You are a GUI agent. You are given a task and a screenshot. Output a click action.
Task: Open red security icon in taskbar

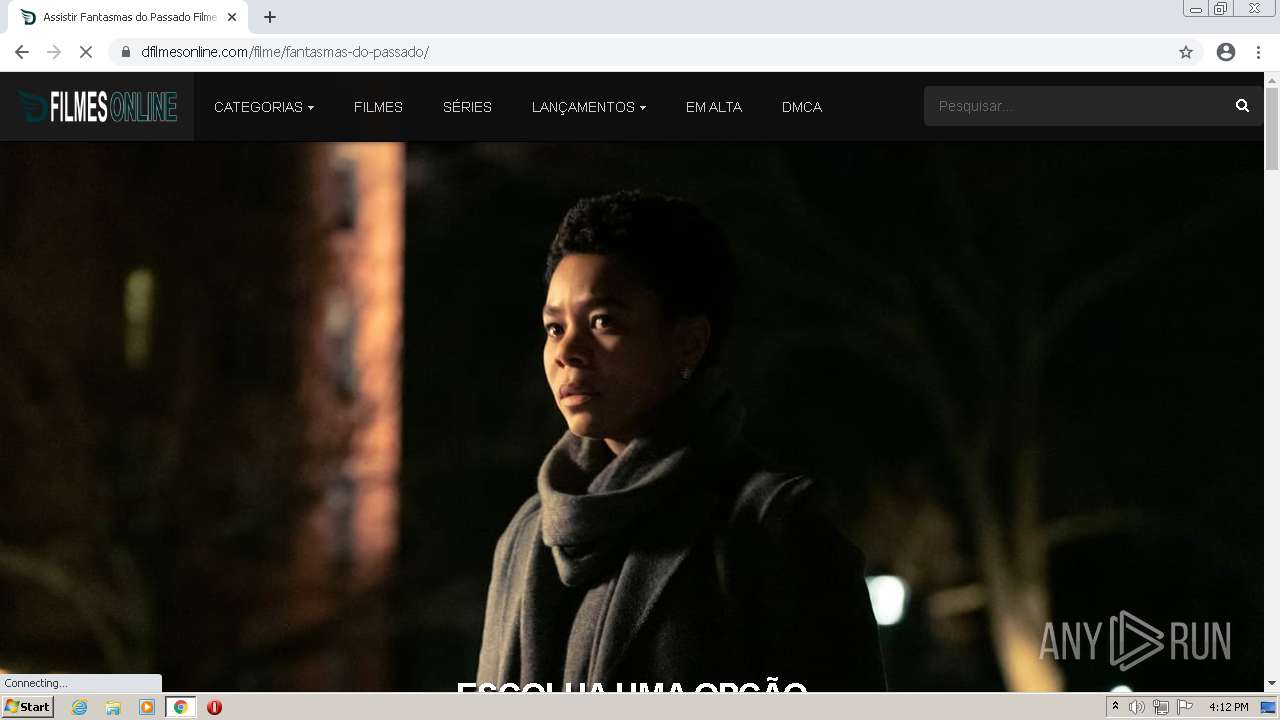[214, 707]
